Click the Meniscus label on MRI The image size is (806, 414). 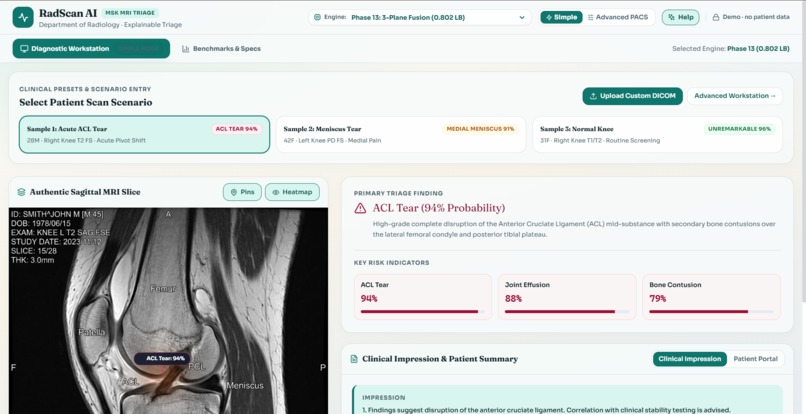click(245, 385)
